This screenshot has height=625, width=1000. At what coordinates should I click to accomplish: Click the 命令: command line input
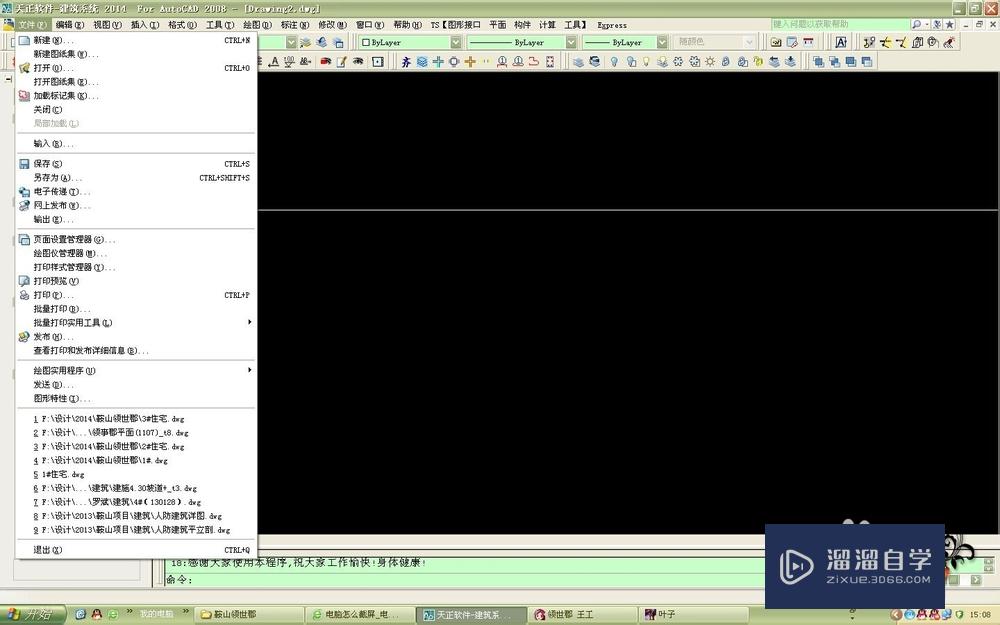click(x=464, y=579)
